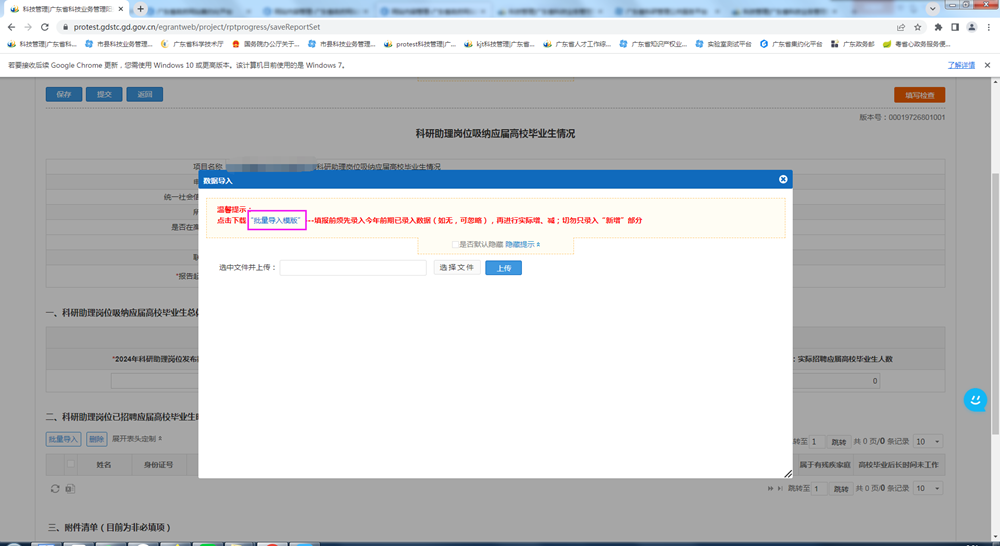Click the table refresh icon below the grid
This screenshot has width=1000, height=546.
point(55,489)
